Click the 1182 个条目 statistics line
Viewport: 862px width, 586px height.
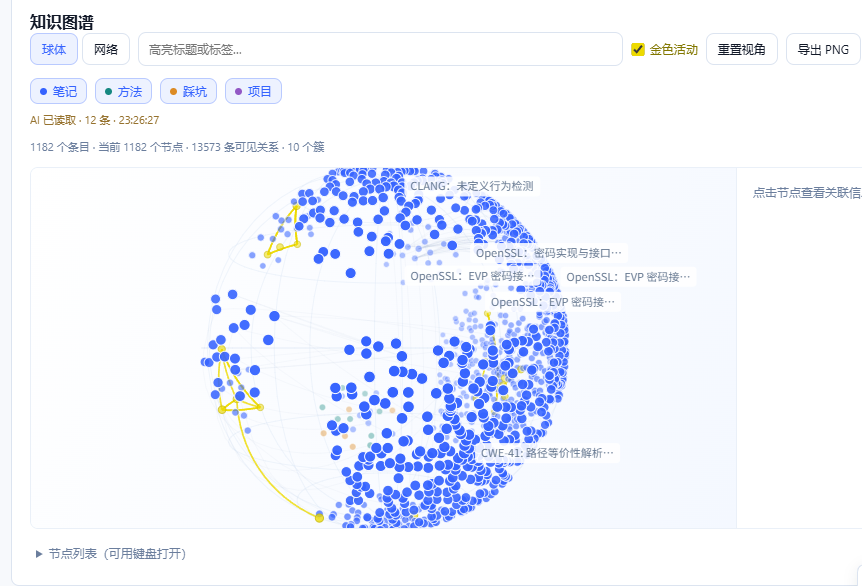coord(177,147)
